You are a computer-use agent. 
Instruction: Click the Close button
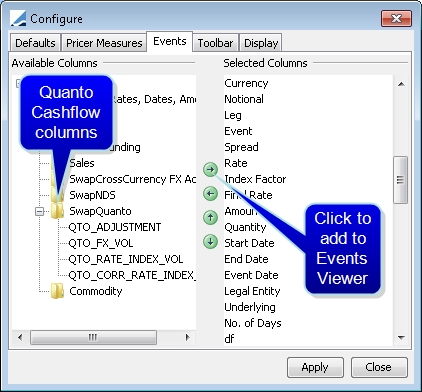click(x=379, y=367)
